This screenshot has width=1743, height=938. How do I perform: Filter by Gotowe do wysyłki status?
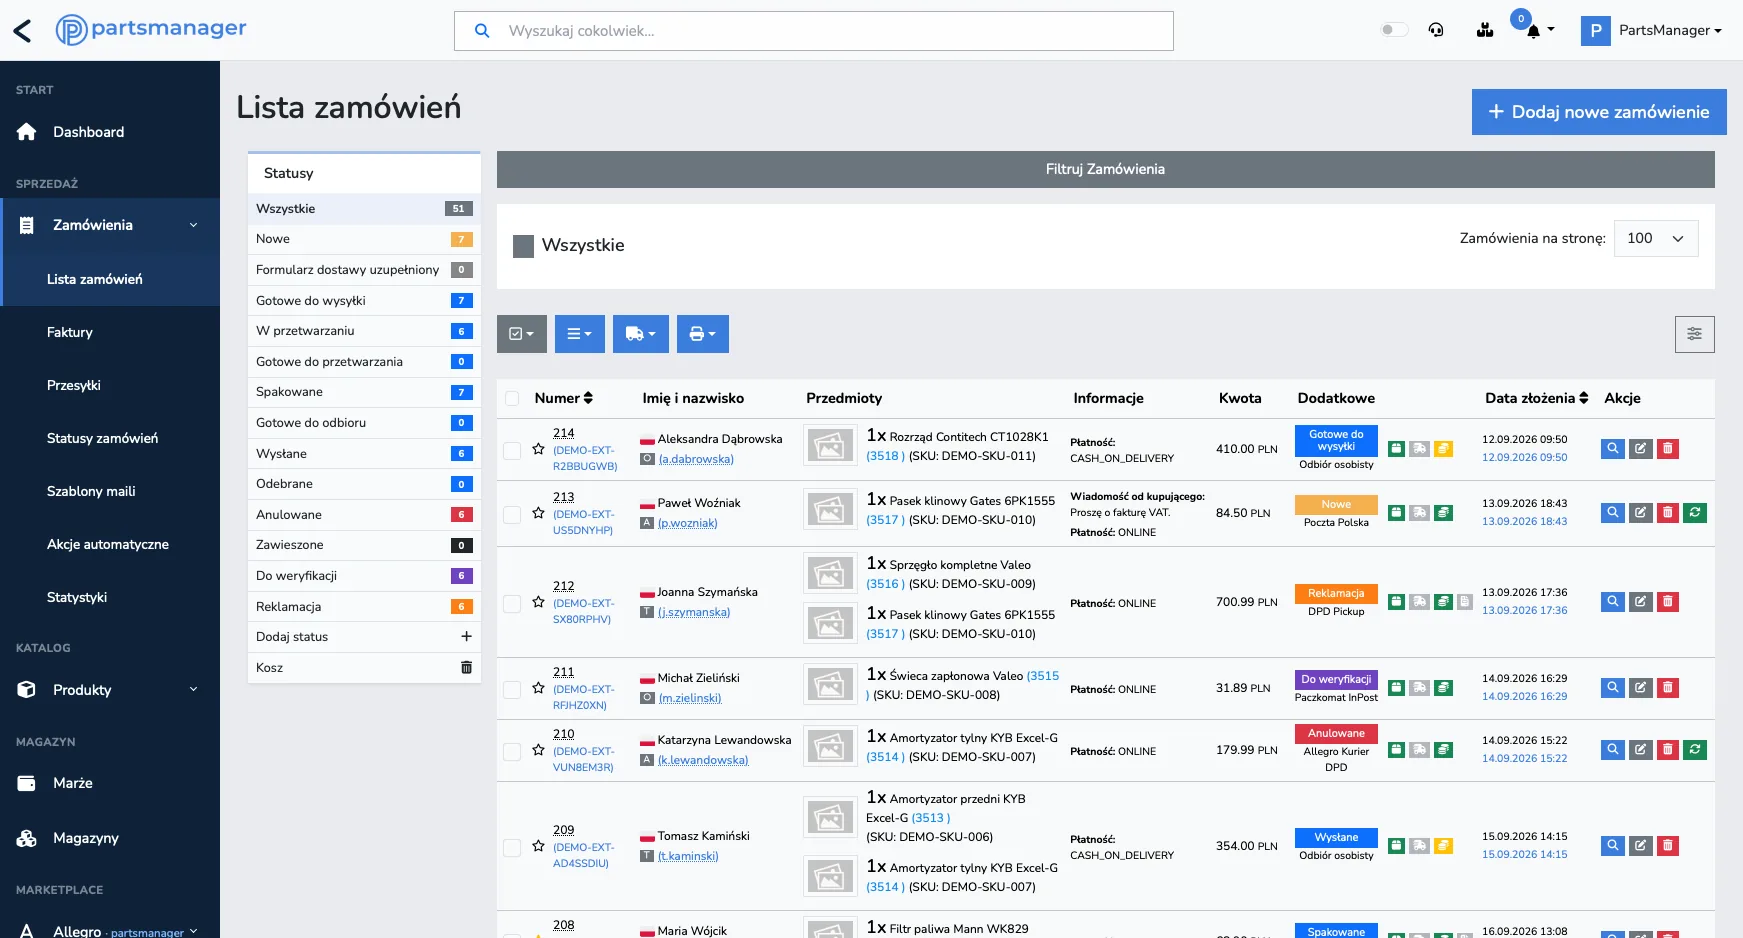364,300
